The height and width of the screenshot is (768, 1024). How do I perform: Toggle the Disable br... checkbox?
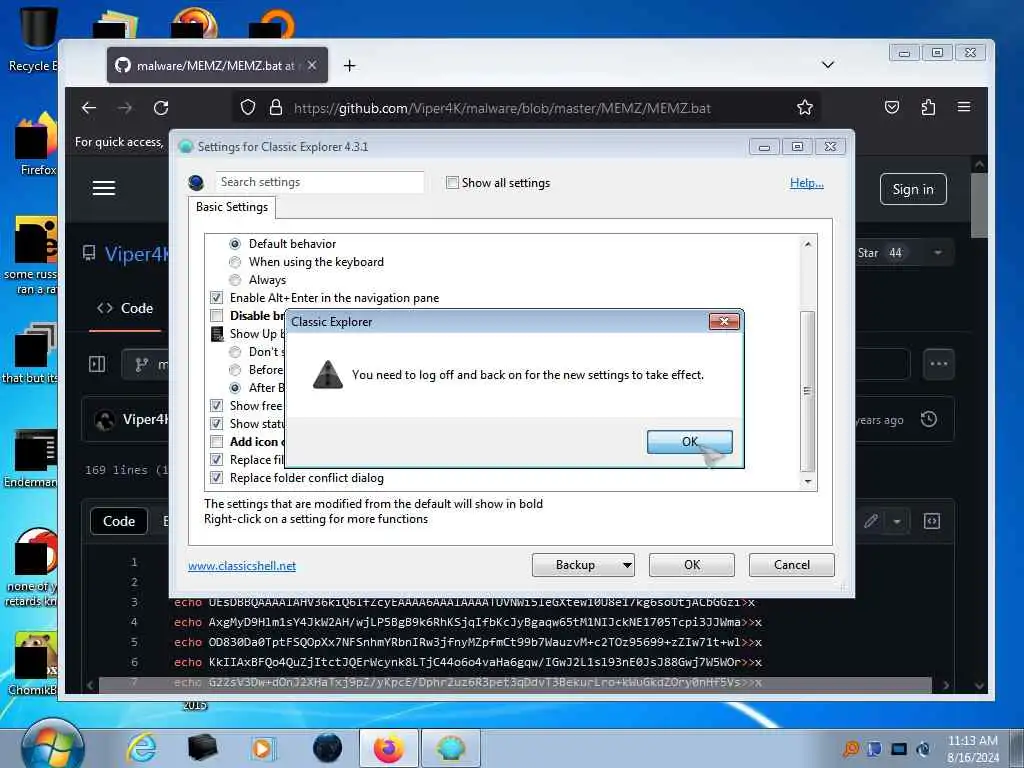pyautogui.click(x=216, y=316)
